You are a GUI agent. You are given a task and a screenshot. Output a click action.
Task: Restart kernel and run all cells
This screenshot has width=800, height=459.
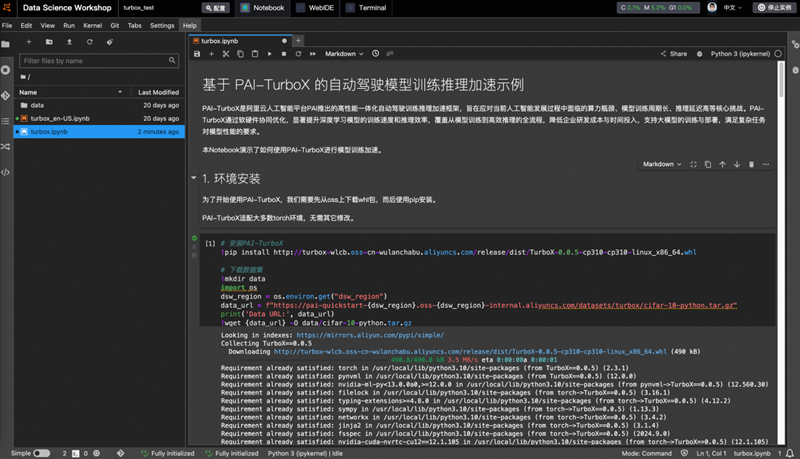[312, 54]
